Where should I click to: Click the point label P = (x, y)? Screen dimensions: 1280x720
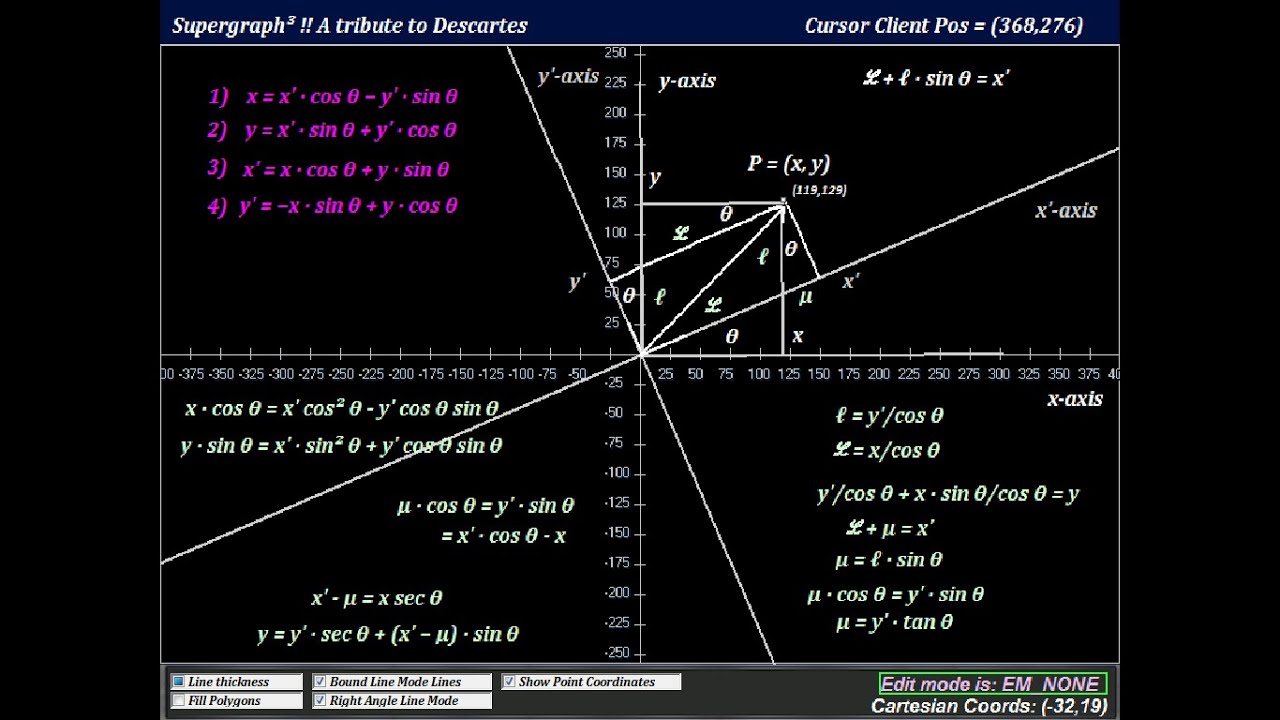click(789, 164)
